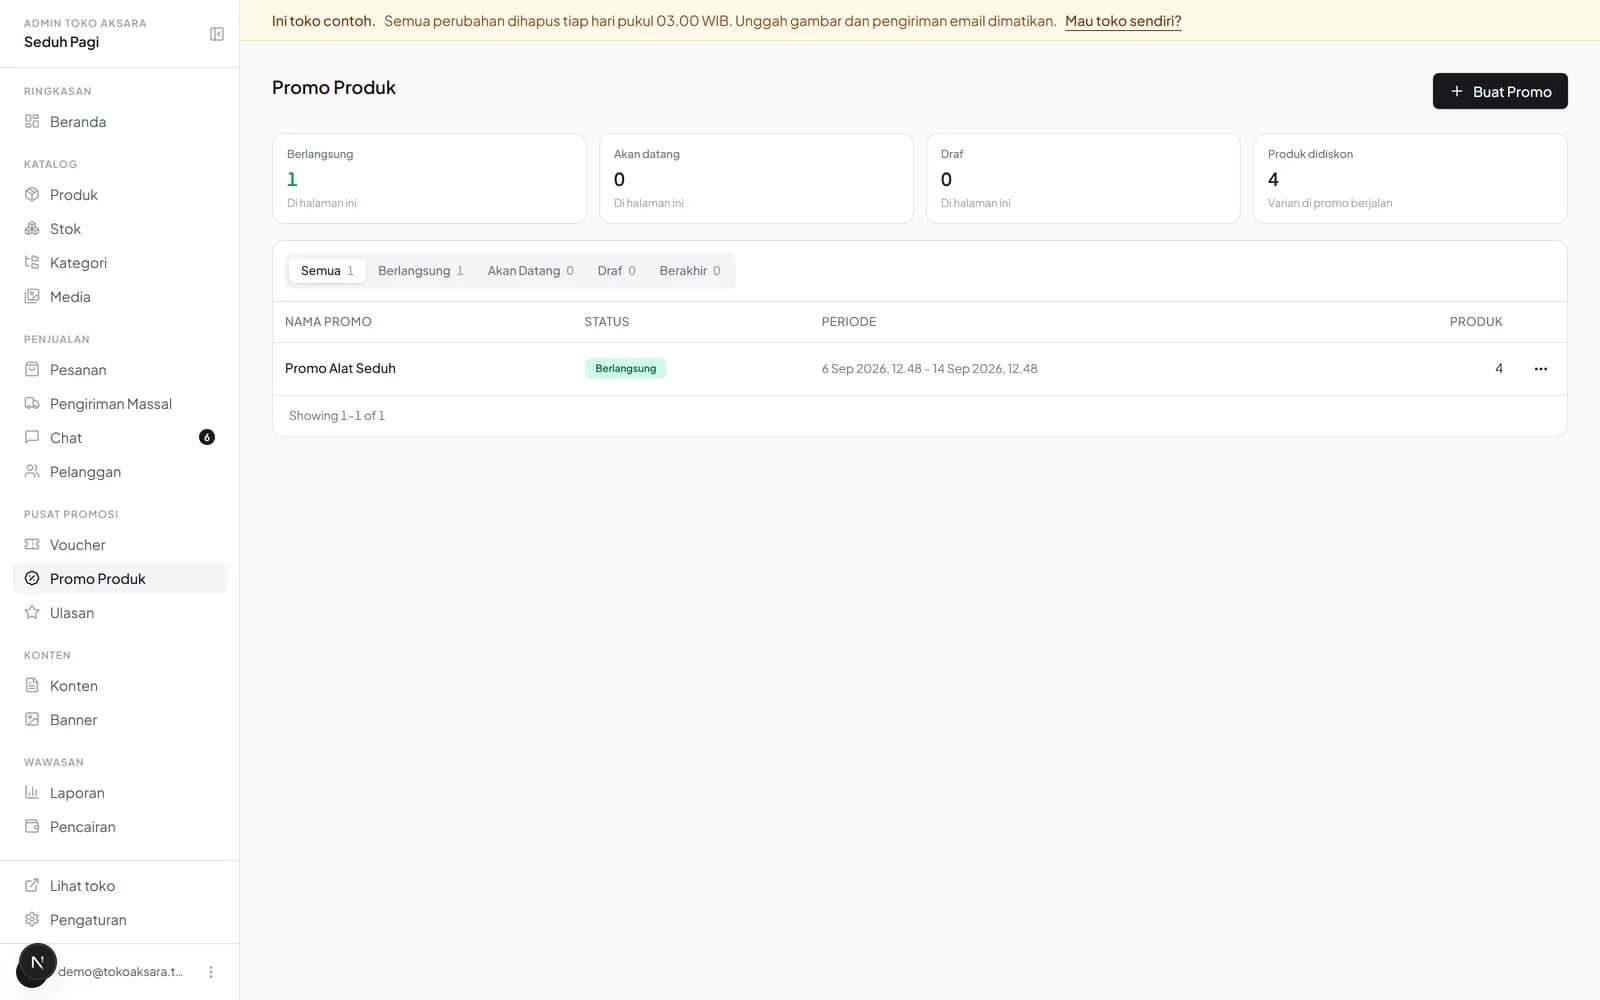The width and height of the screenshot is (1600, 1000).
Task: Click the Media image icon
Action: click(x=32, y=296)
